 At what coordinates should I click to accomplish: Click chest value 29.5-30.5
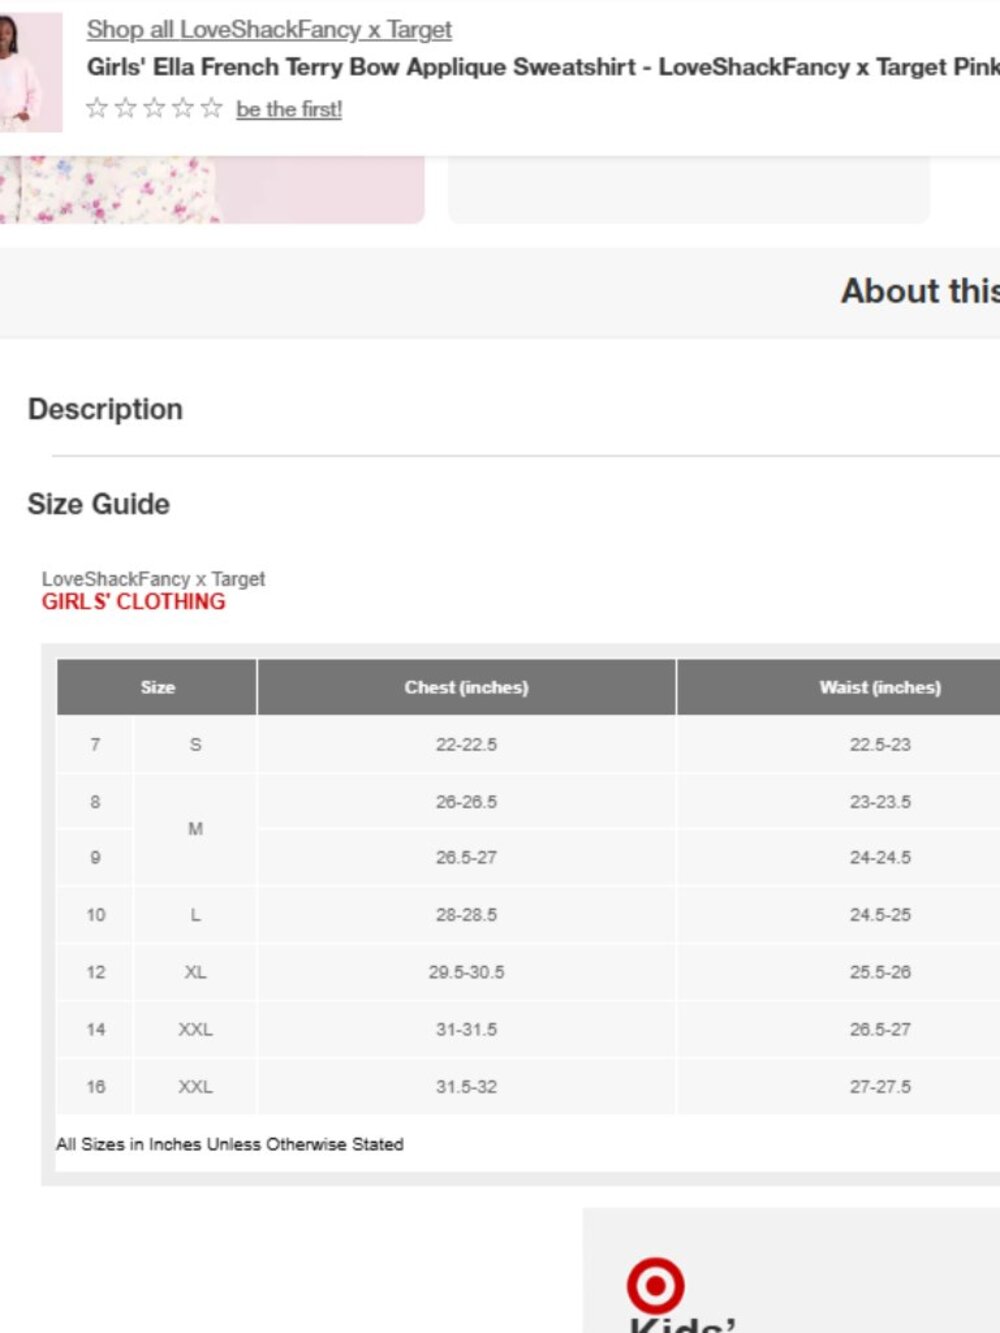(466, 972)
